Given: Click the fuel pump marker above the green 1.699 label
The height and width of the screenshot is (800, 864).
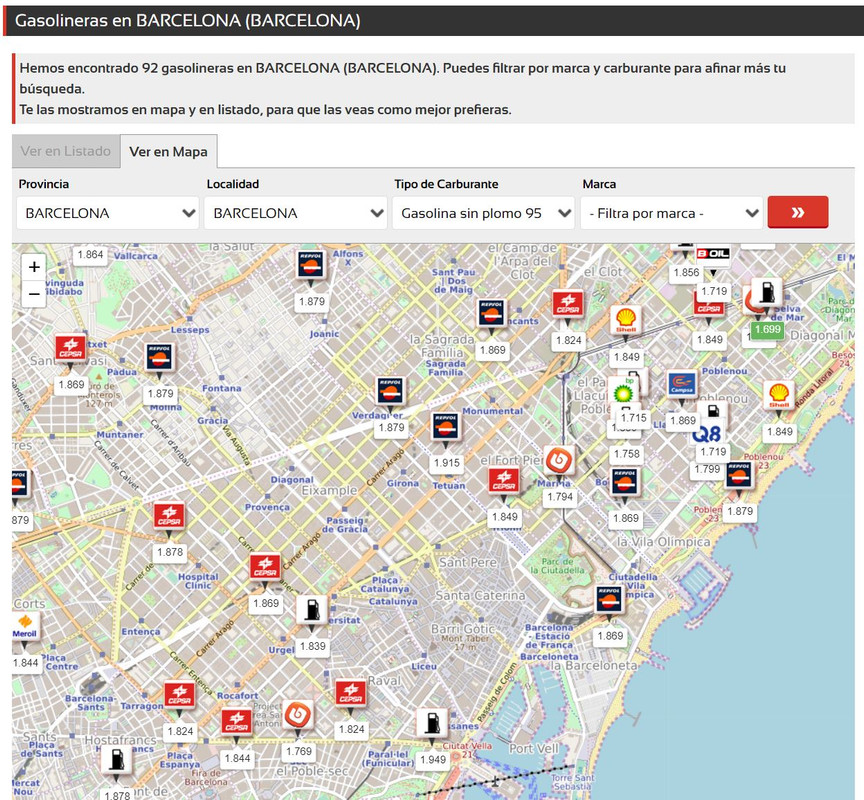Looking at the screenshot, I should coord(767,292).
